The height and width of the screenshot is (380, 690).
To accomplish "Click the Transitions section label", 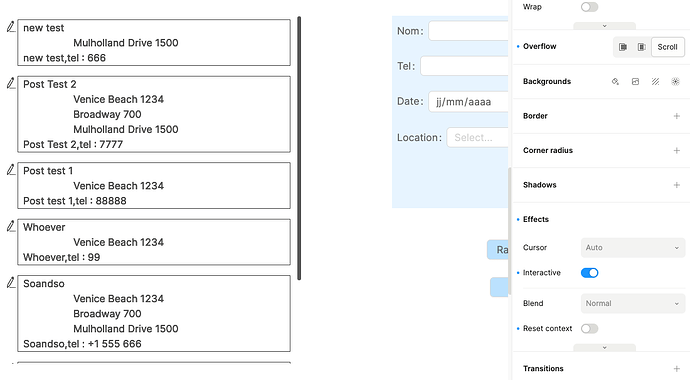I will click(x=543, y=369).
